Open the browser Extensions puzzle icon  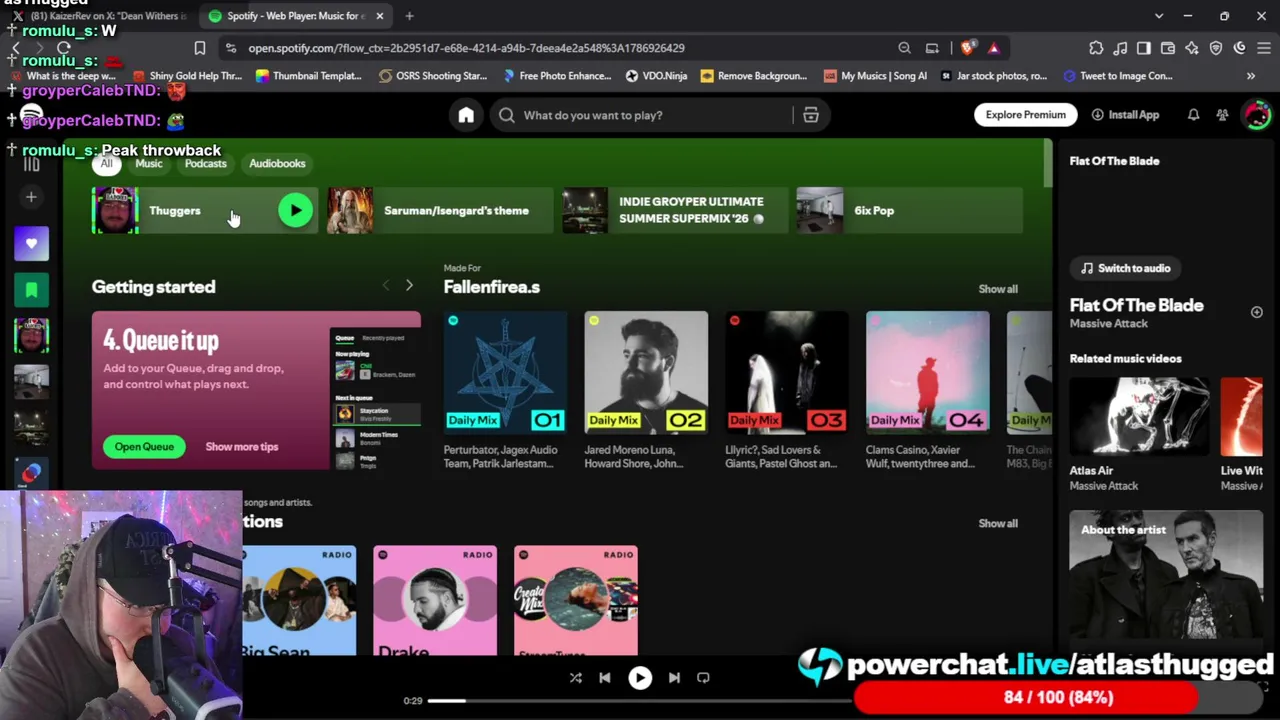click(x=1096, y=48)
